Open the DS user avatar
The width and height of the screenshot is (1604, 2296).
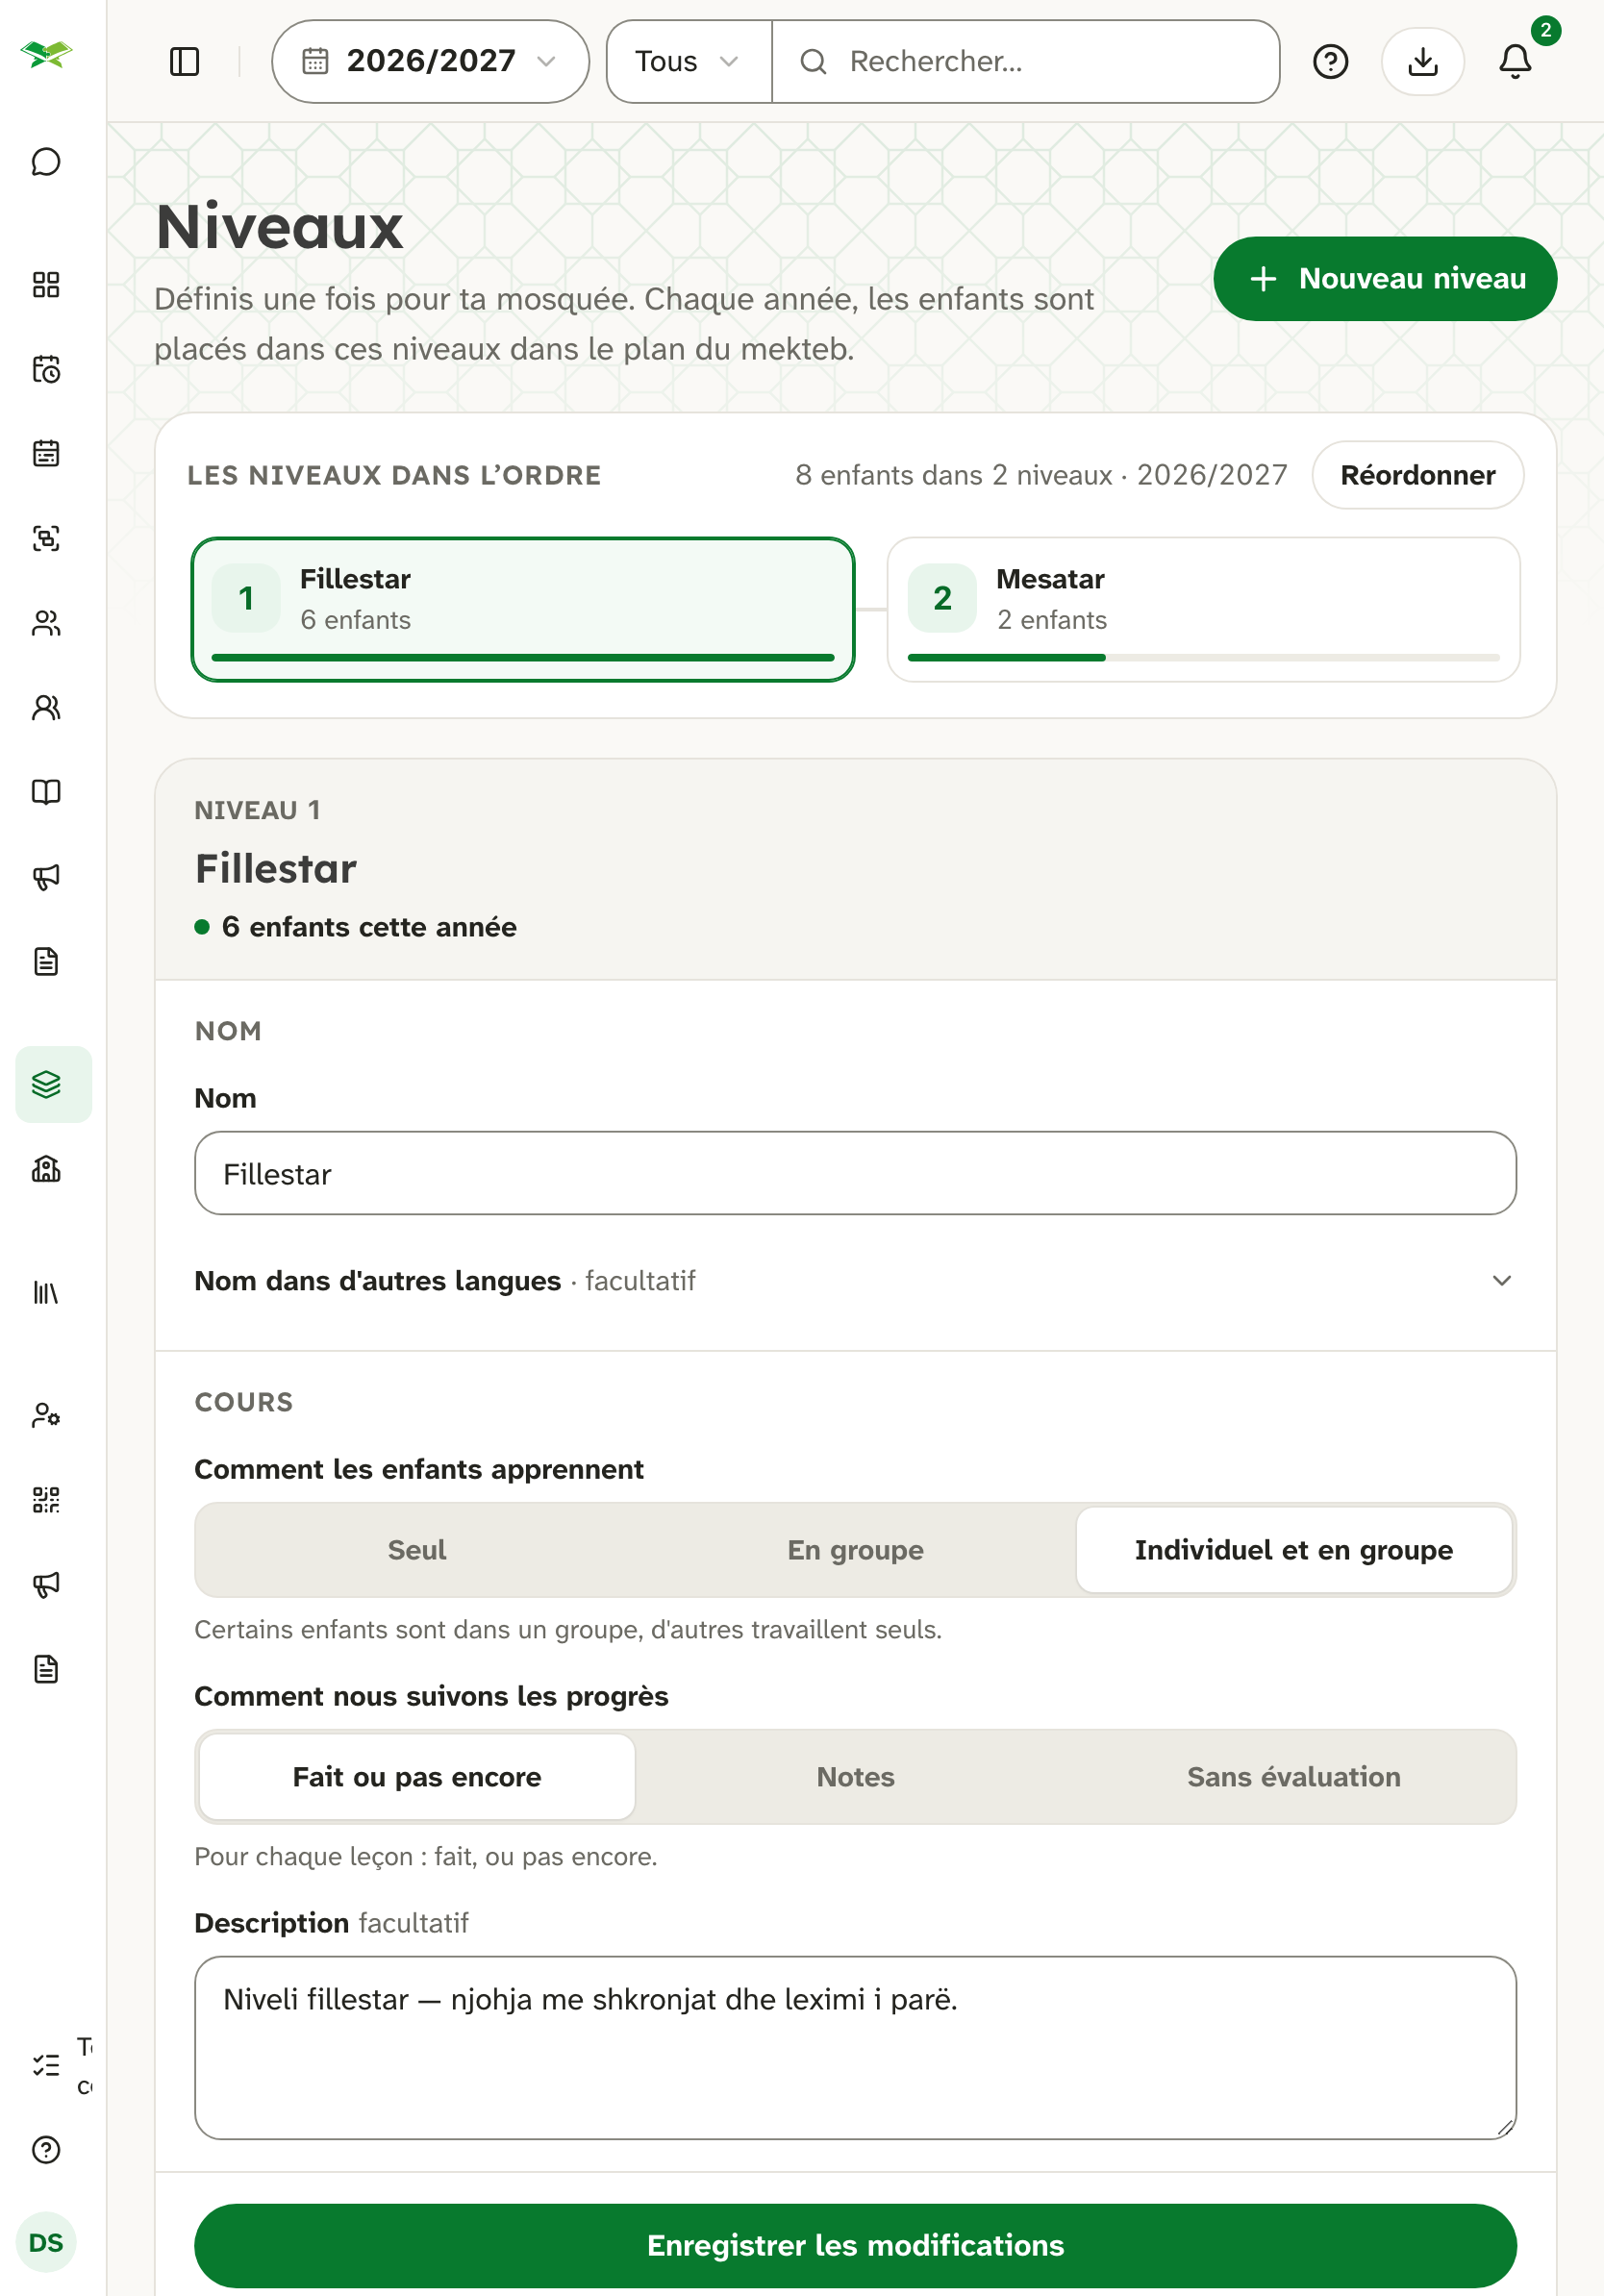pos(46,2242)
